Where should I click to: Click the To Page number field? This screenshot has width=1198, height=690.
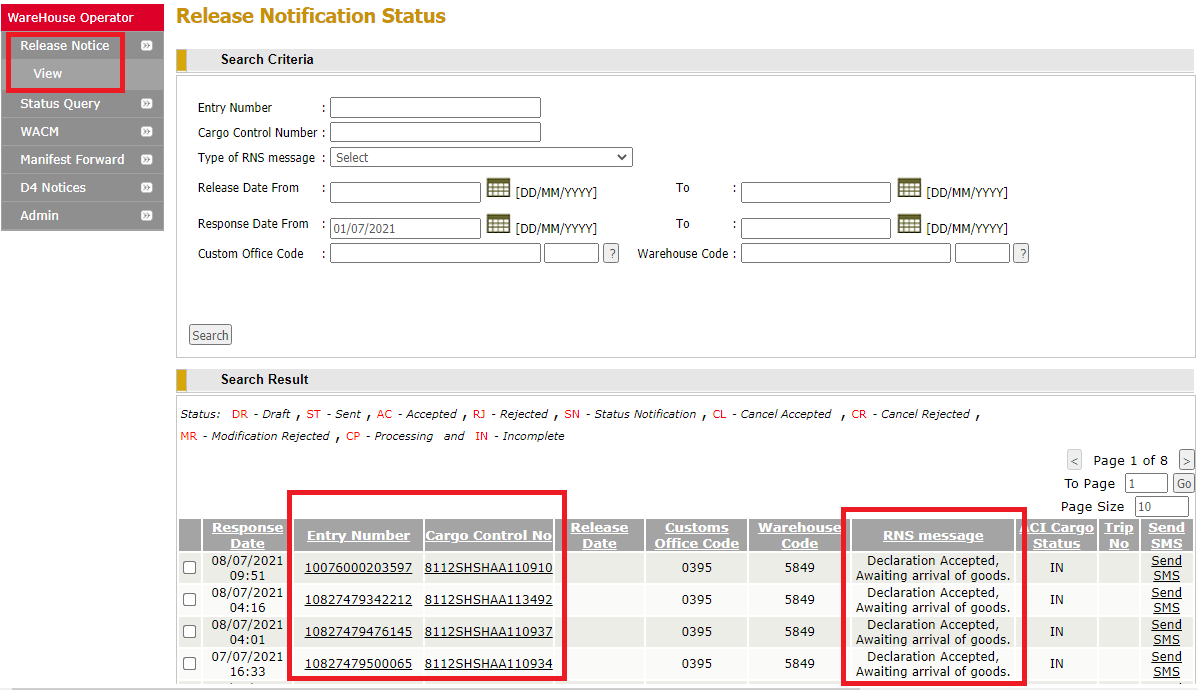[x=1146, y=484]
